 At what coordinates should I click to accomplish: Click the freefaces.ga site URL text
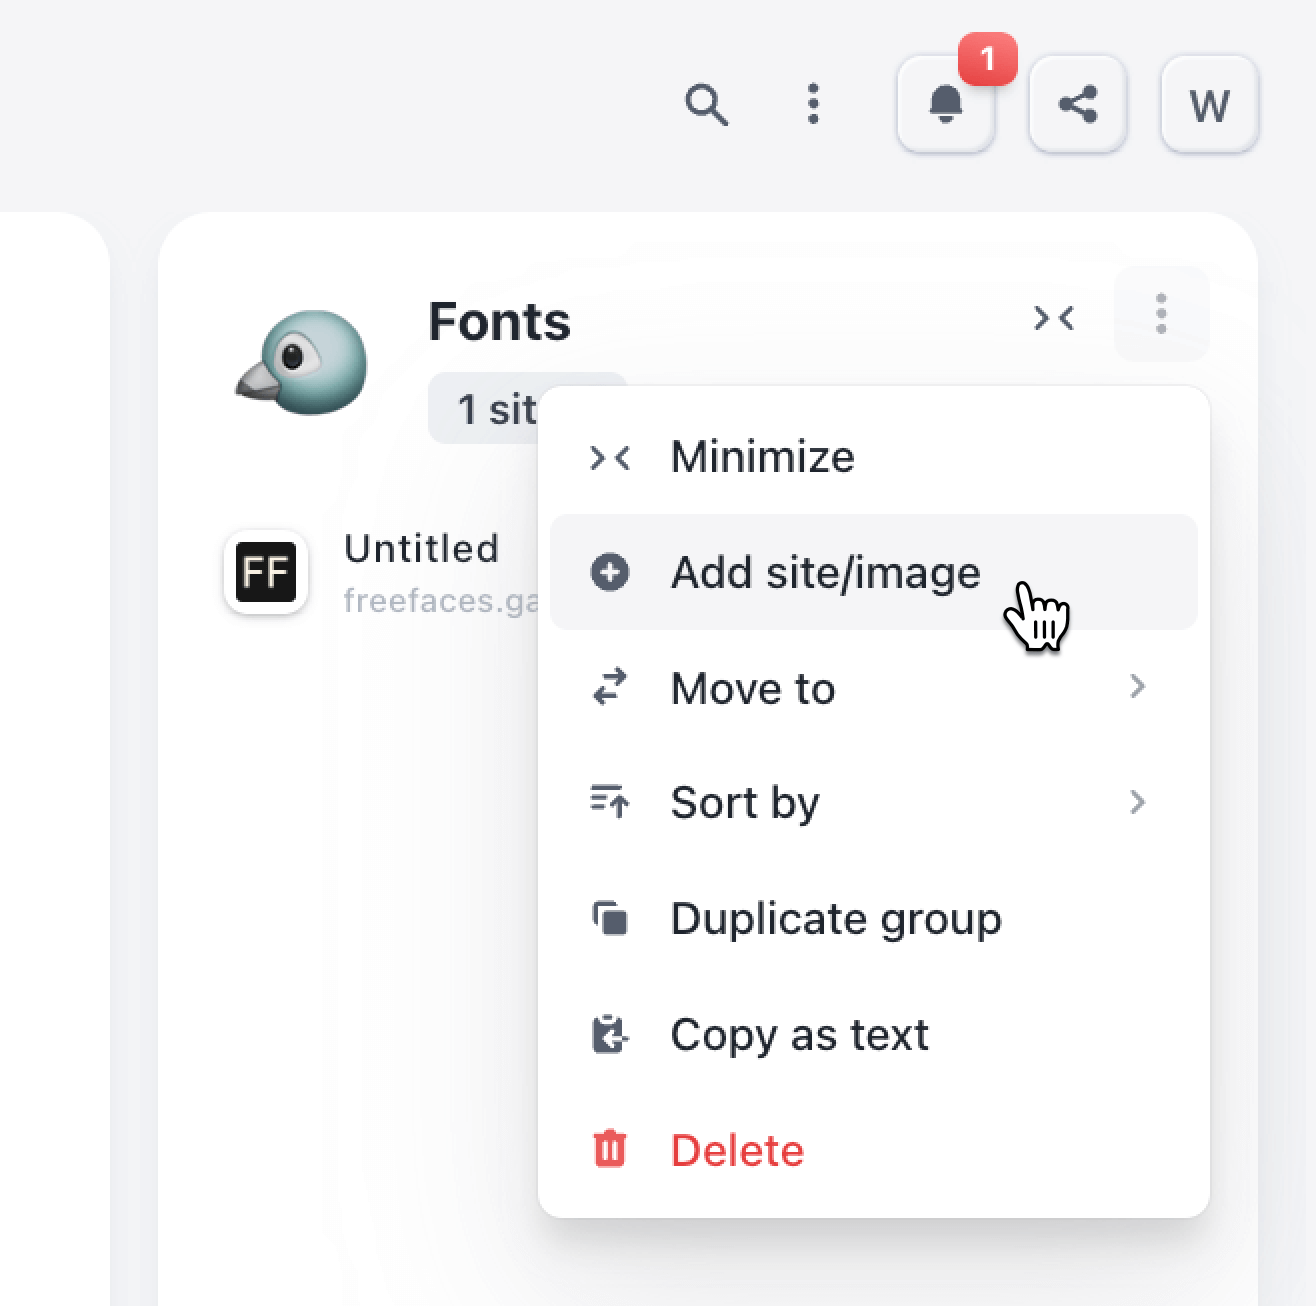pos(441,601)
